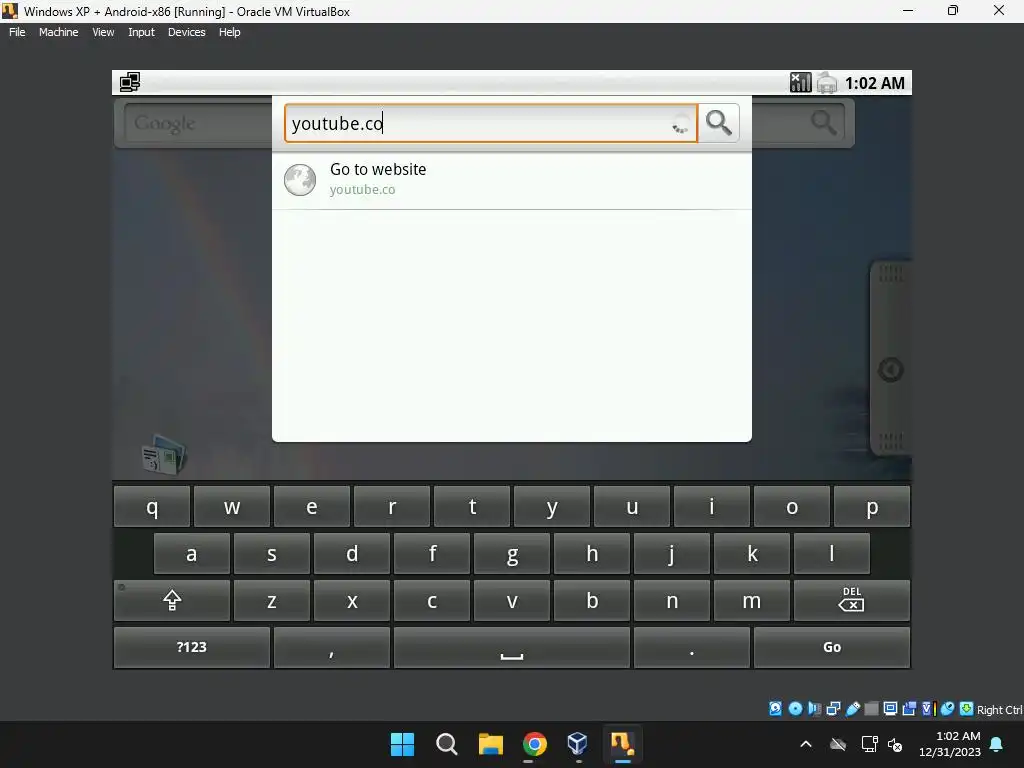Tap the Android network notification icon
Screen dimensions: 1024x768
(130, 82)
